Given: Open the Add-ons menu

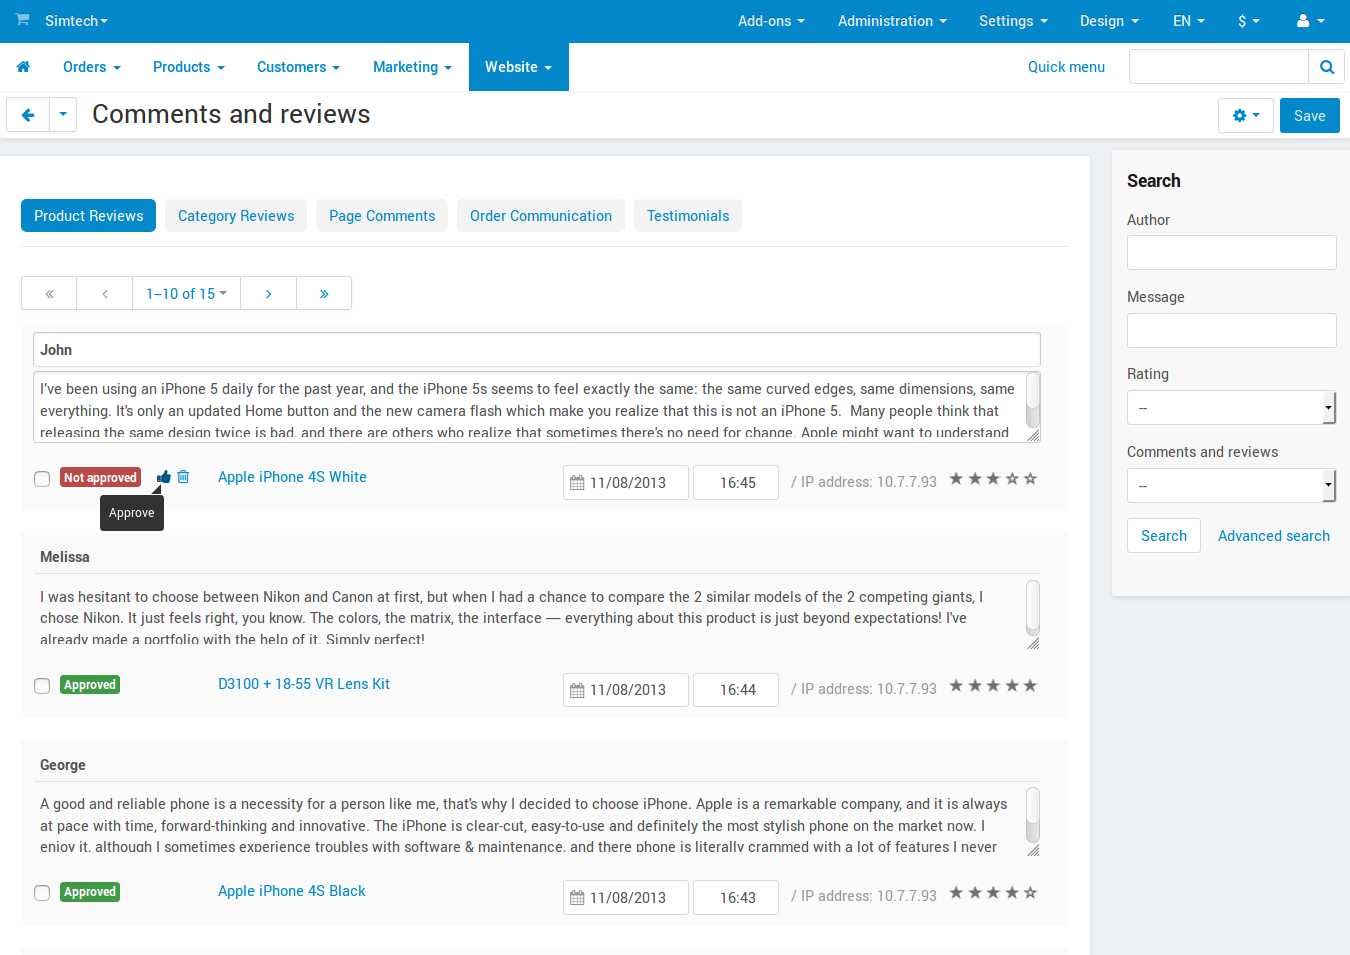Looking at the screenshot, I should click(771, 21).
